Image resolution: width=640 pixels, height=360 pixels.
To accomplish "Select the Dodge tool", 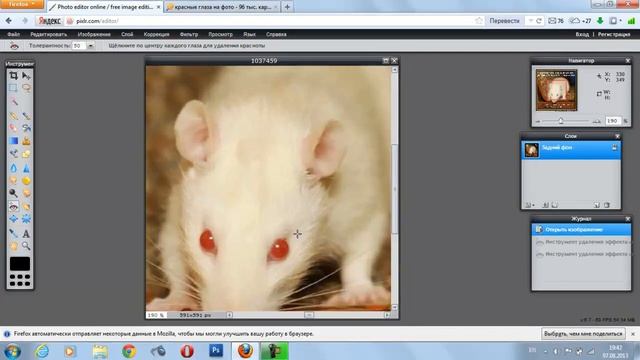I will pyautogui.click(x=13, y=193).
